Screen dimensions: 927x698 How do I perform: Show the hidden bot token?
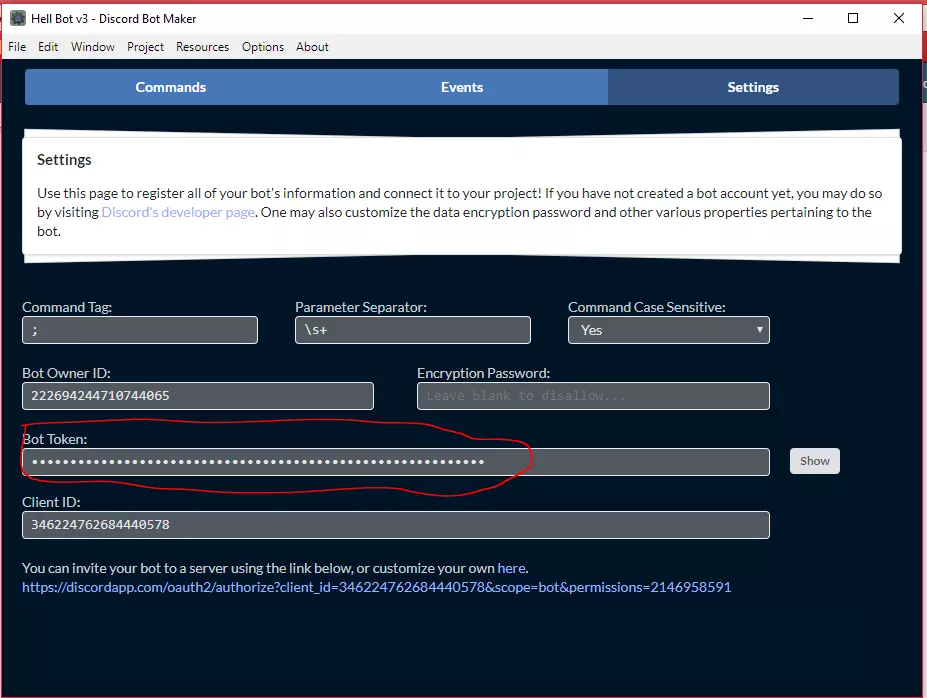815,461
